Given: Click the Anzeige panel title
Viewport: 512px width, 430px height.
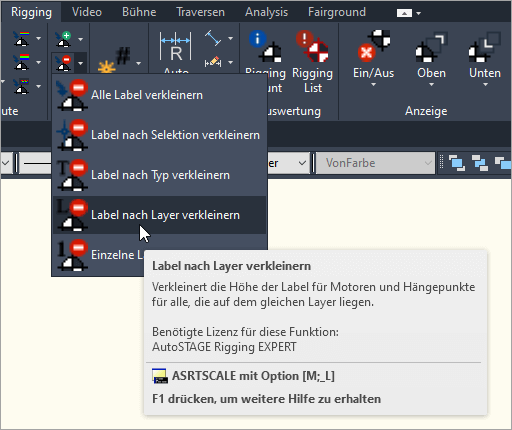Looking at the screenshot, I should coord(426,111).
